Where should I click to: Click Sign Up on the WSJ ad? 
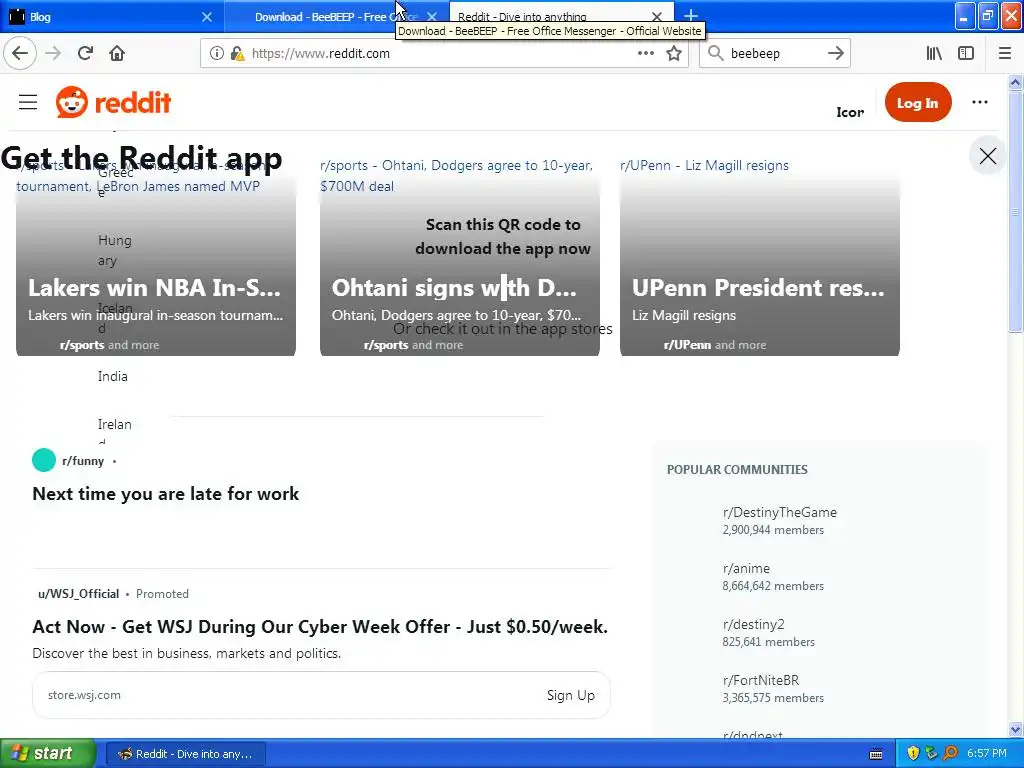pos(570,695)
